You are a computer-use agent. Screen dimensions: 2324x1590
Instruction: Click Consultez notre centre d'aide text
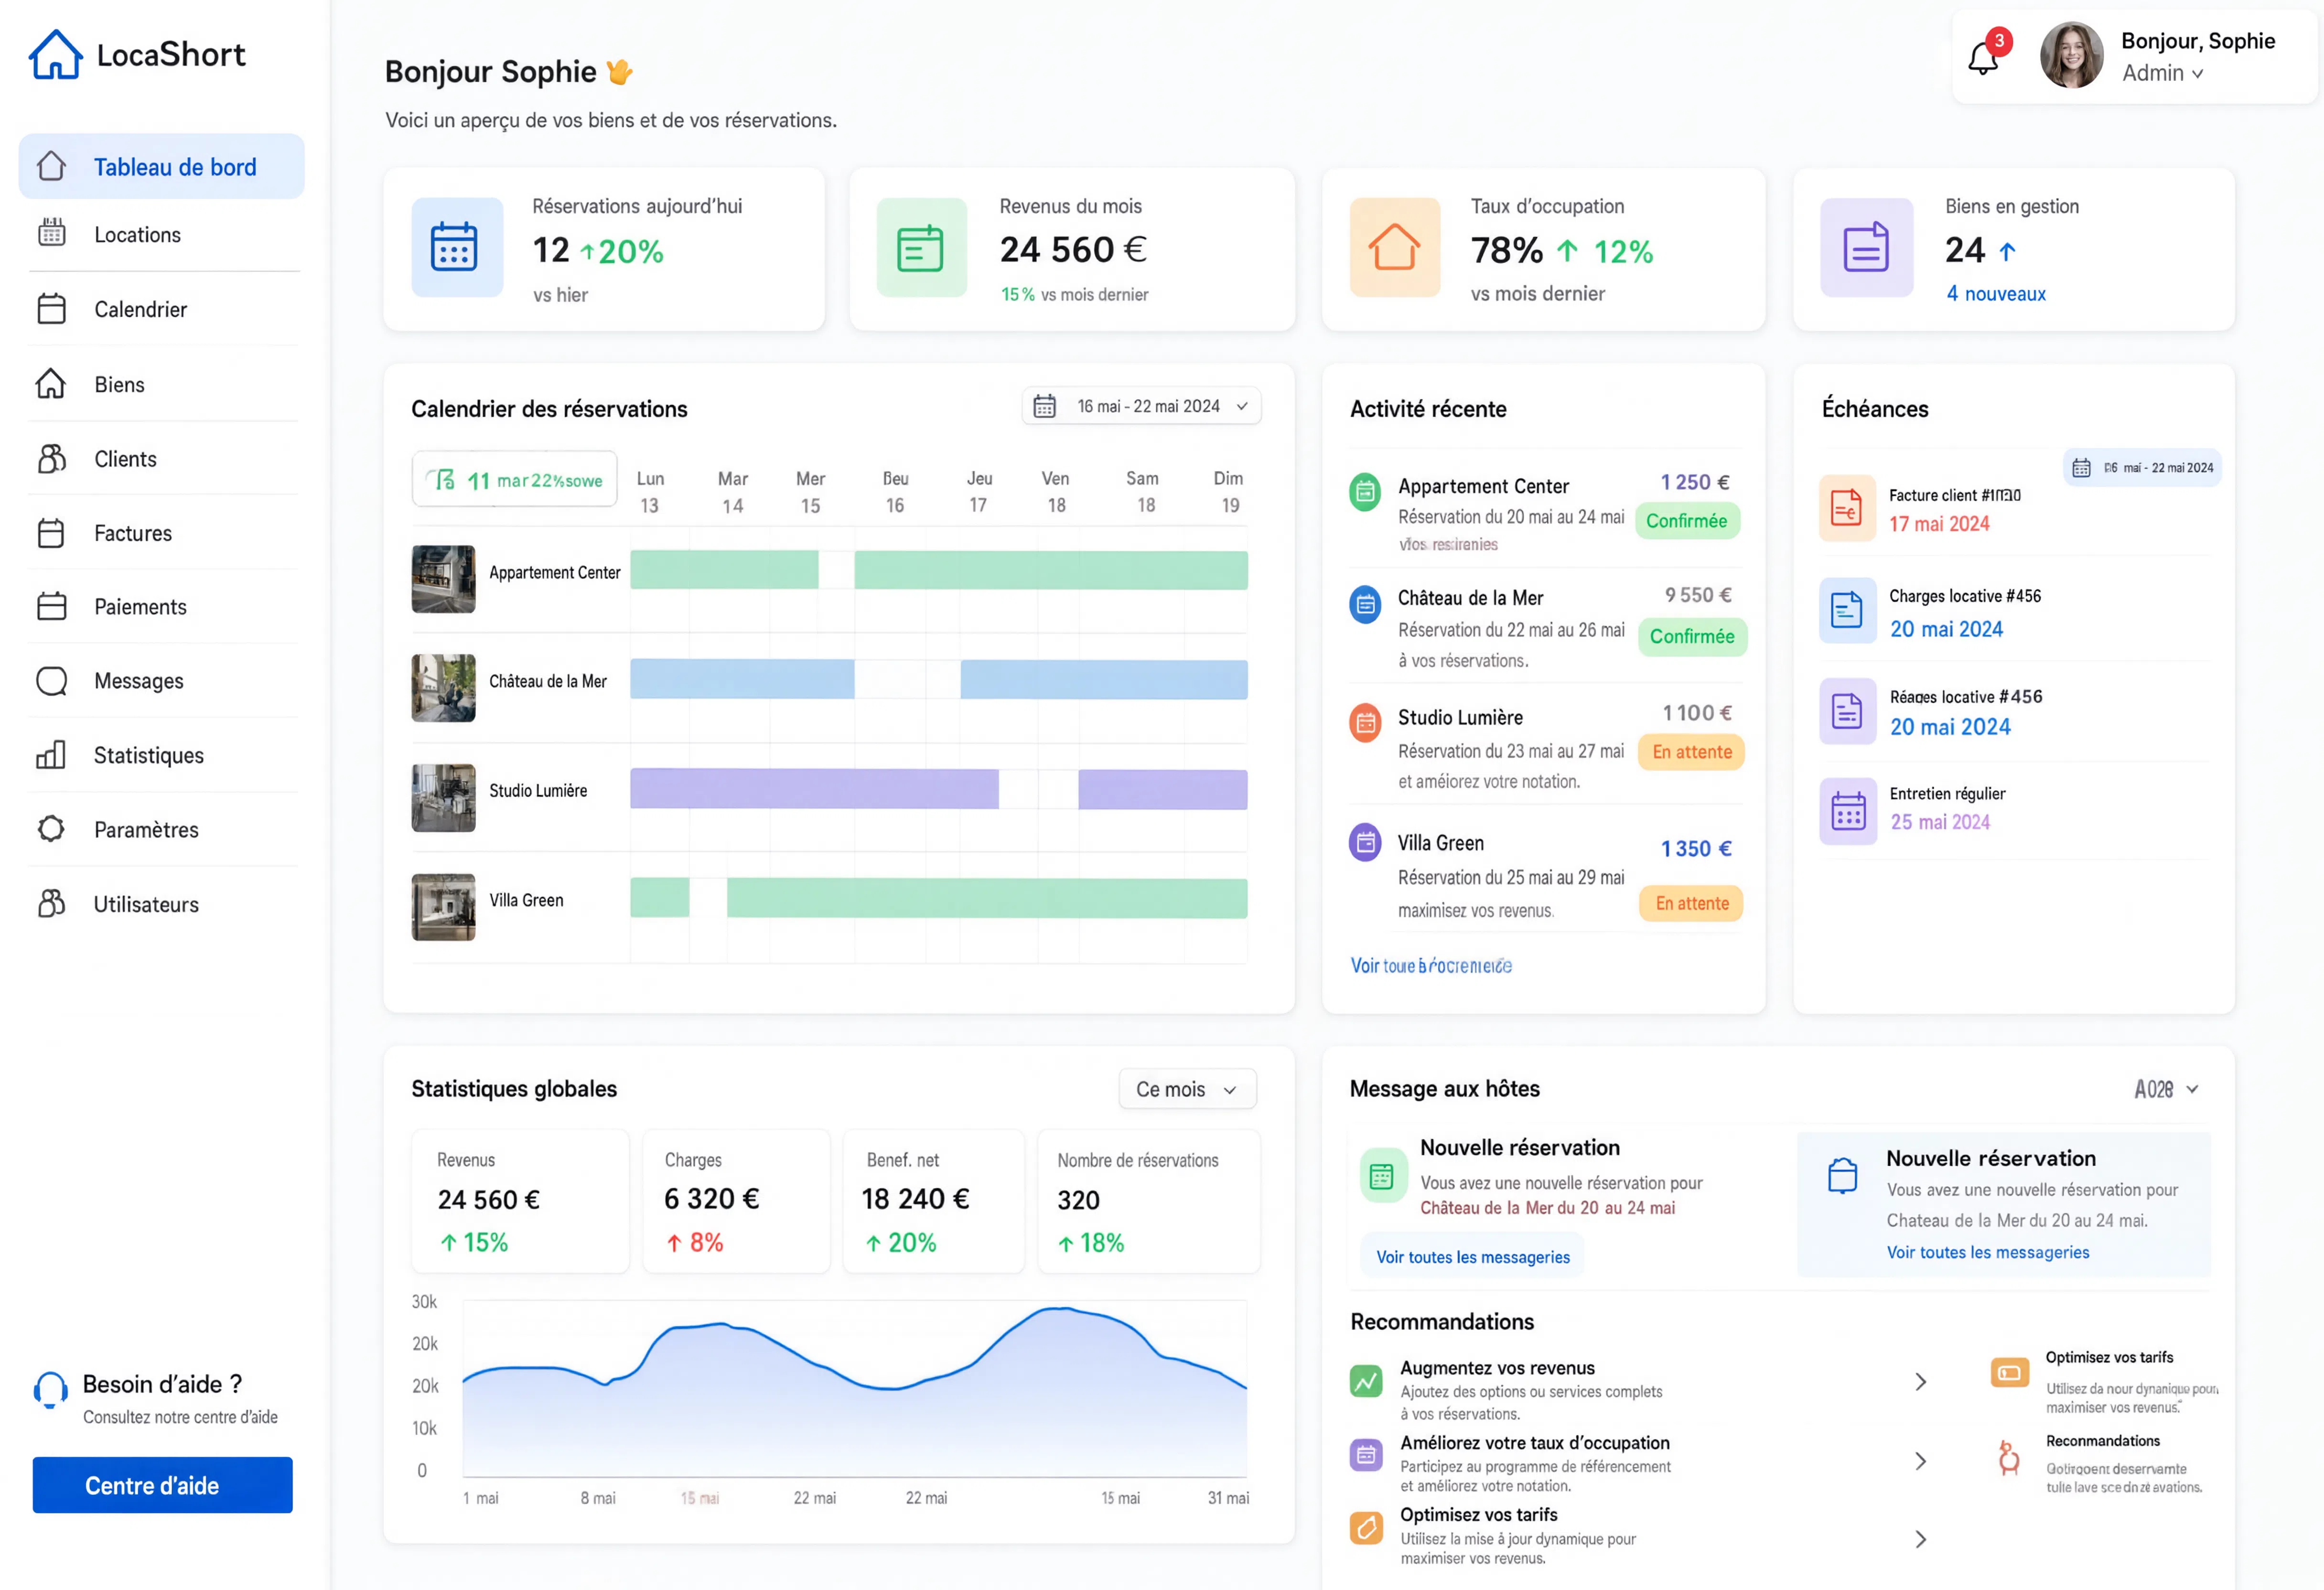pyautogui.click(x=180, y=1417)
